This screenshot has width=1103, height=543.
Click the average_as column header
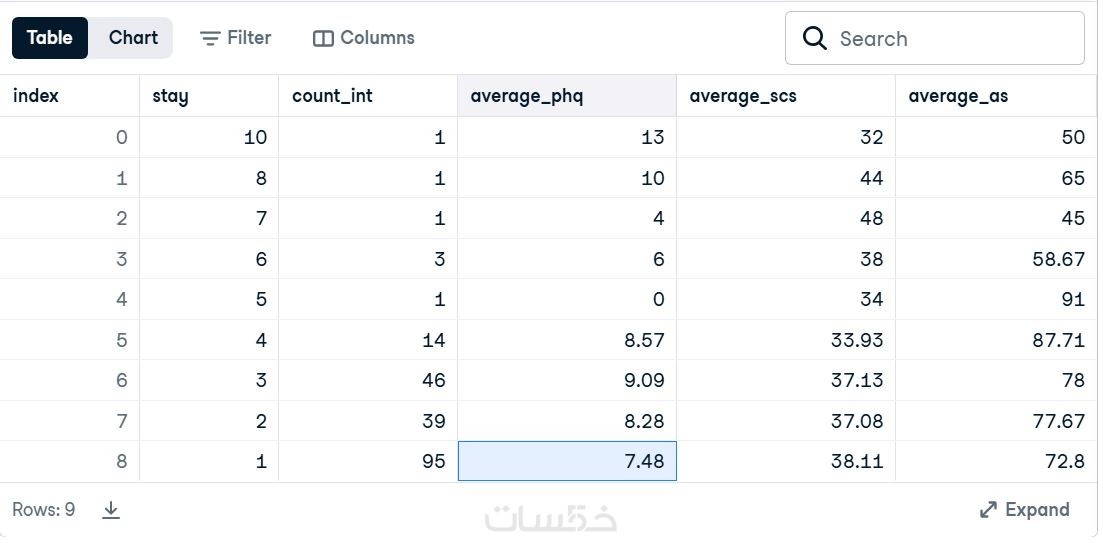(x=958, y=96)
